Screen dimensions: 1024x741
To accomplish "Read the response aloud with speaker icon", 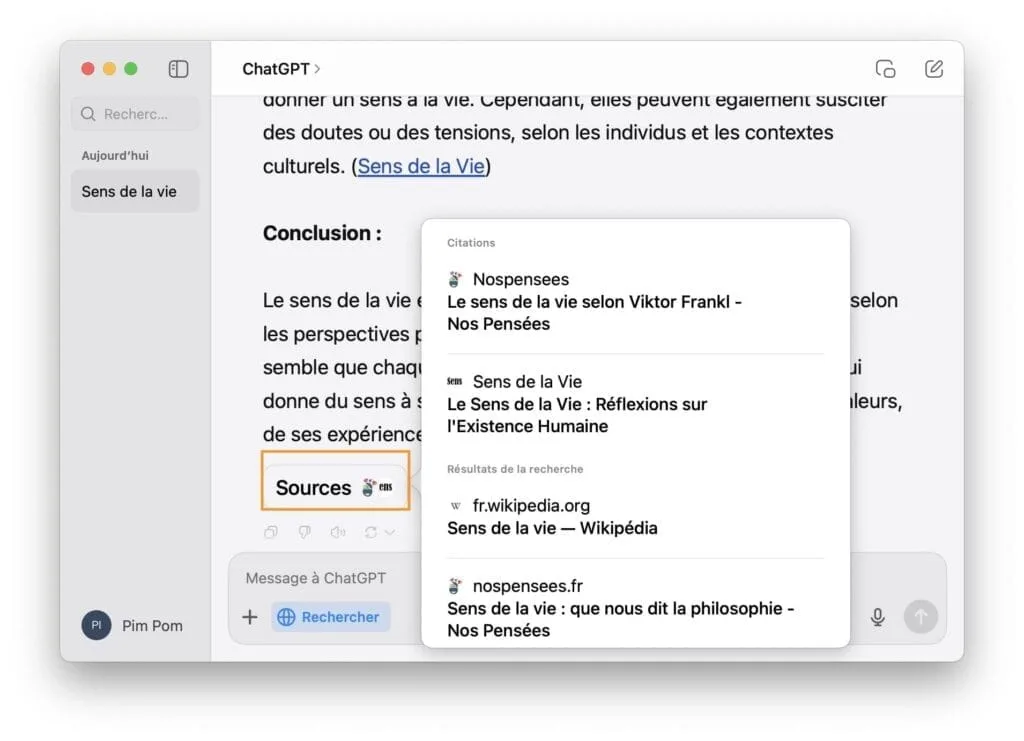I will (x=338, y=532).
